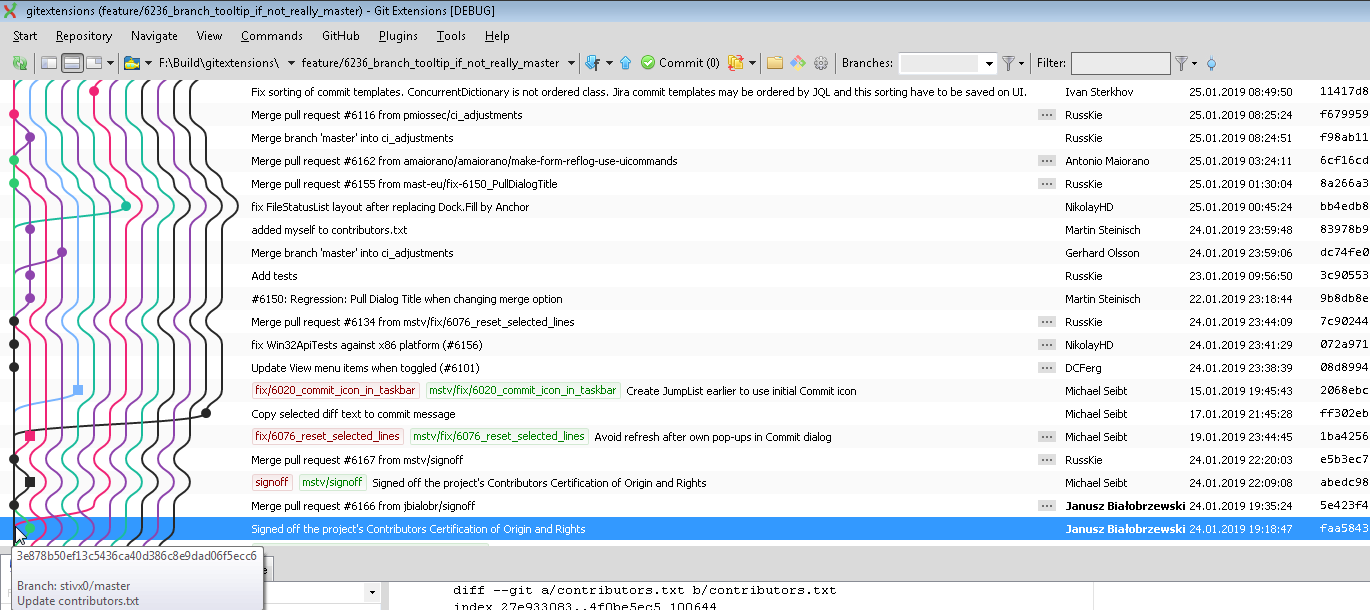
Task: Toggle the commit info position layout button
Action: pyautogui.click(x=95, y=63)
